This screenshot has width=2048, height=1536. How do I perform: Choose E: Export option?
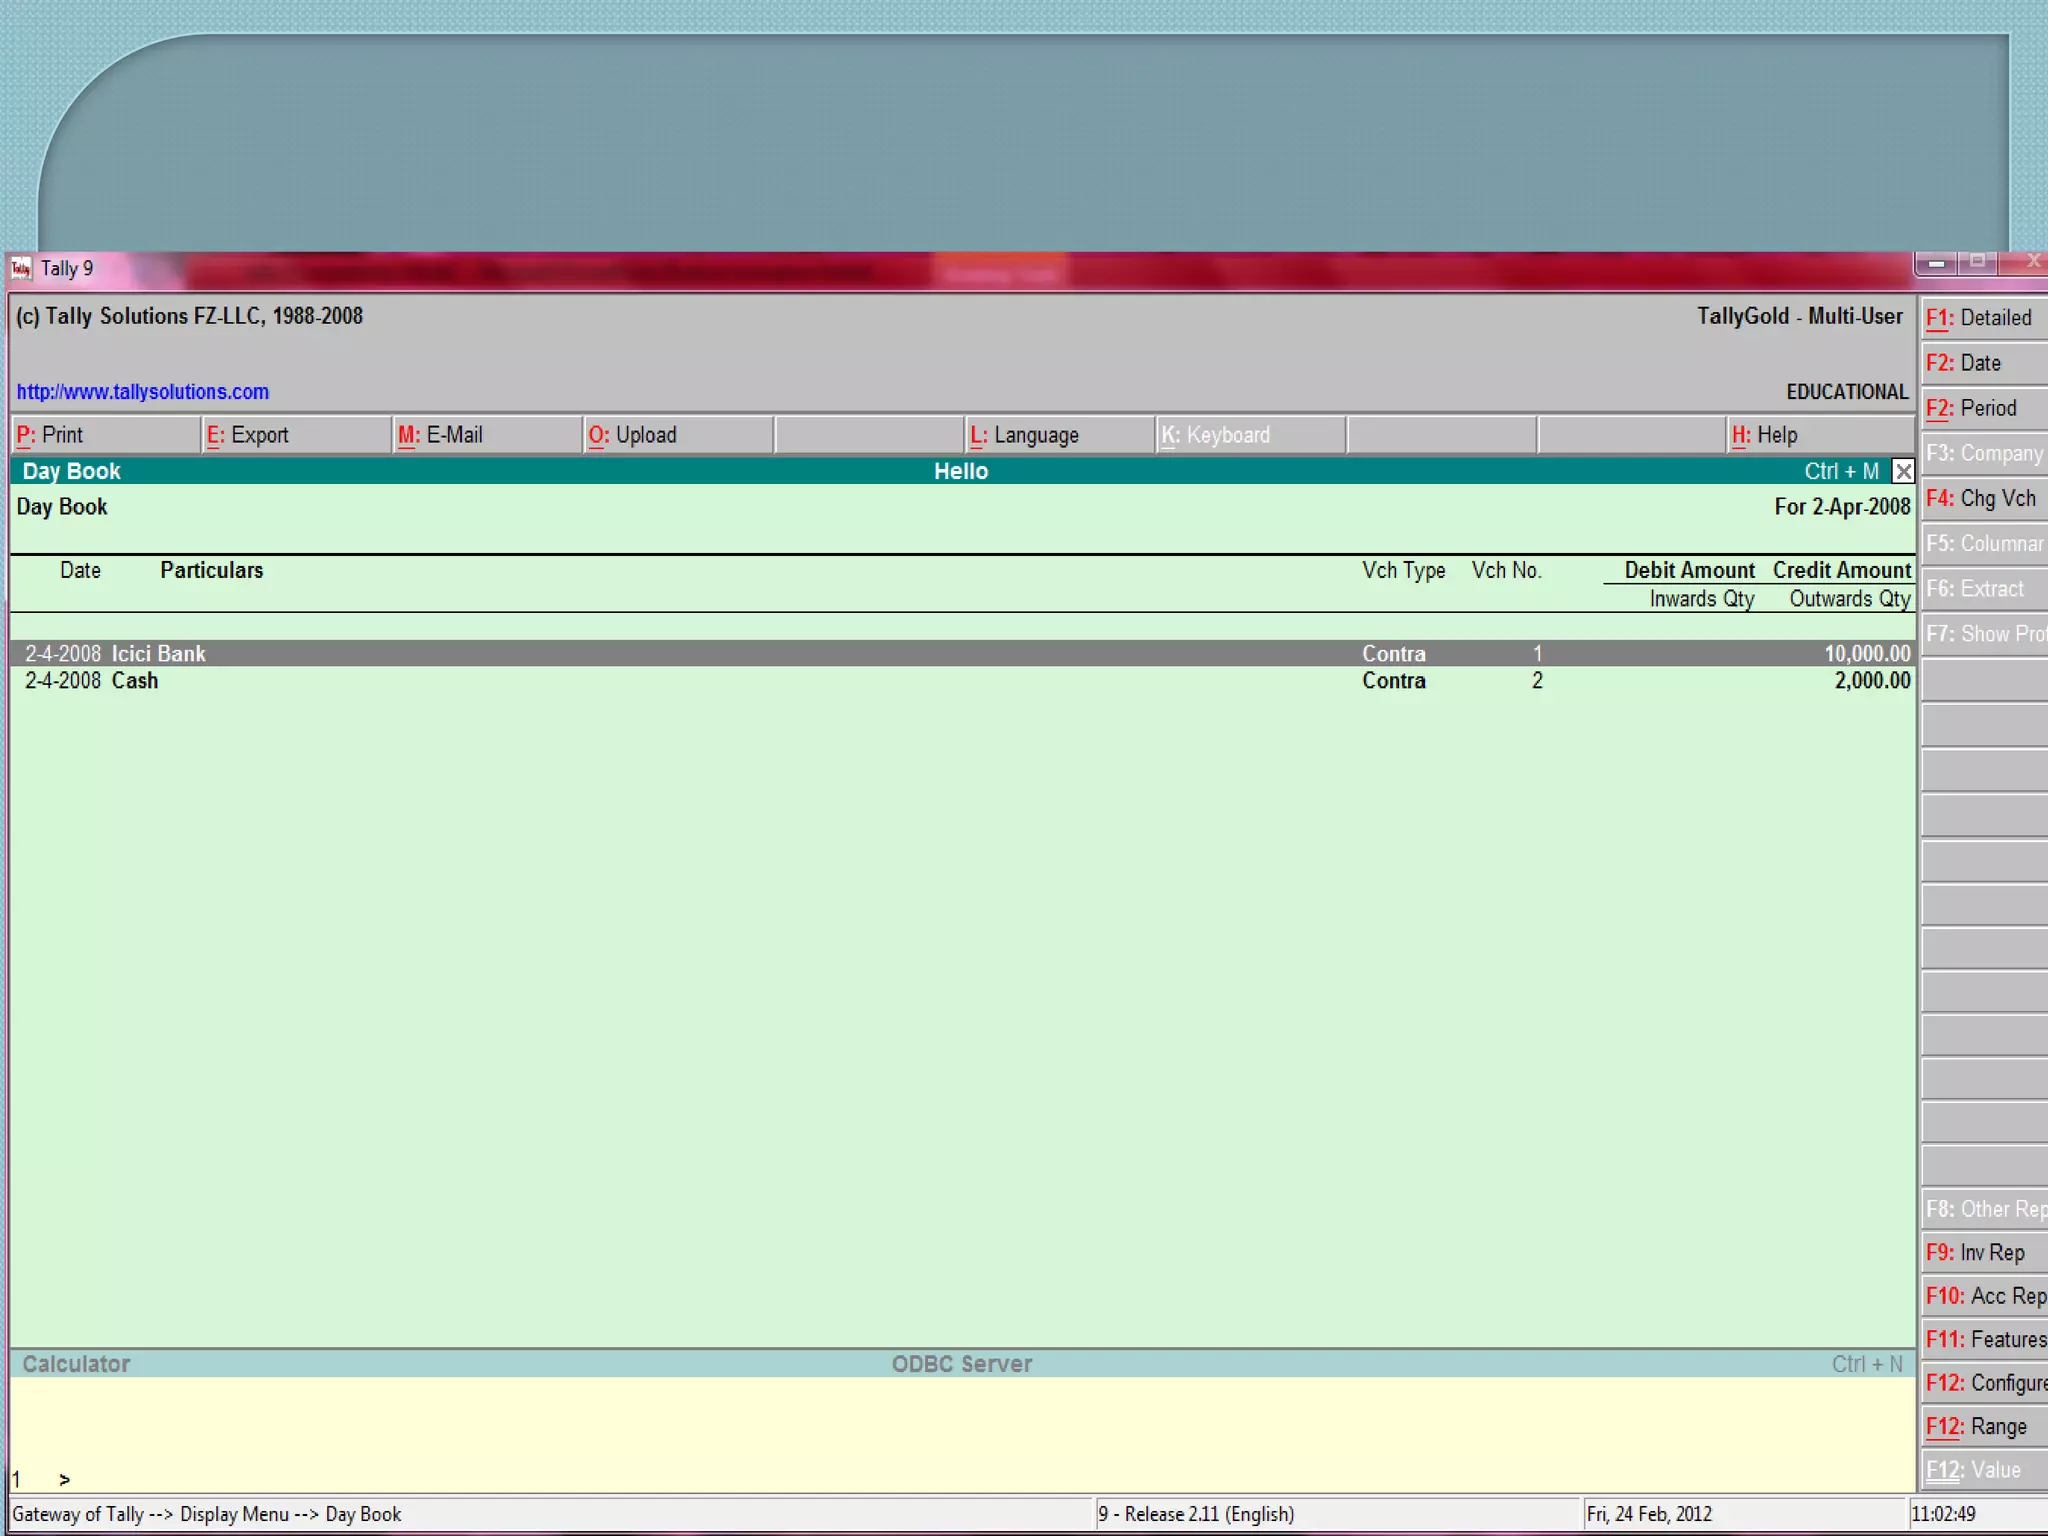click(x=295, y=435)
